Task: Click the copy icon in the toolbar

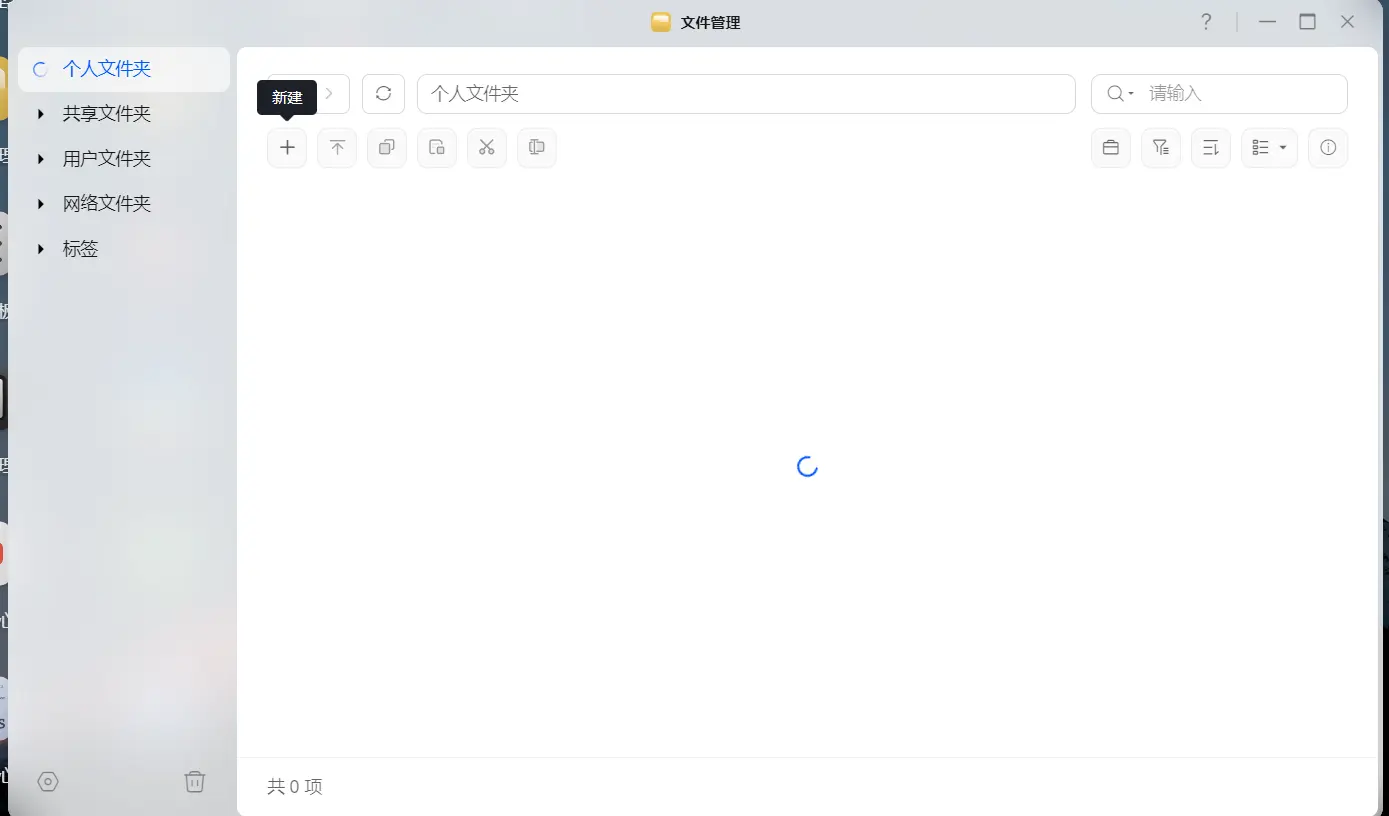Action: (x=387, y=148)
